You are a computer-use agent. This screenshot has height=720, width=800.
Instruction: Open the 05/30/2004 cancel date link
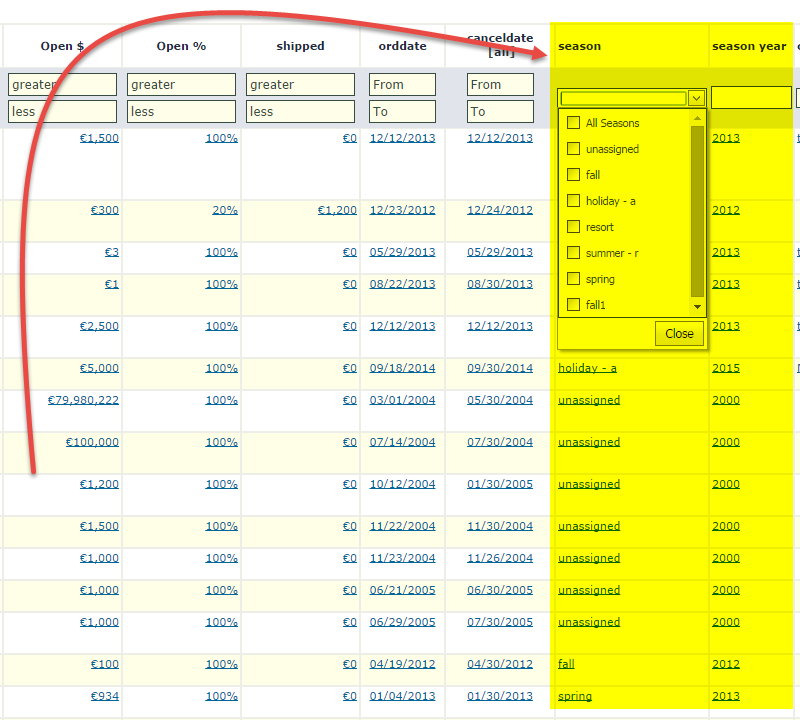click(x=500, y=400)
